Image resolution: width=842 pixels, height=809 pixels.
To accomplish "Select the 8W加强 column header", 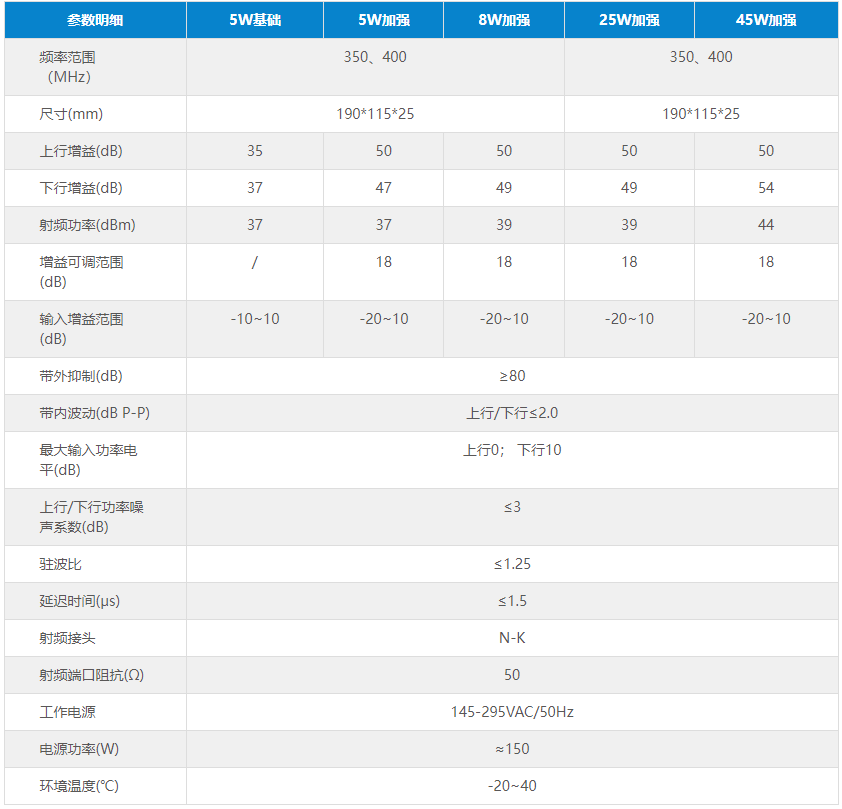I will 503,19.
